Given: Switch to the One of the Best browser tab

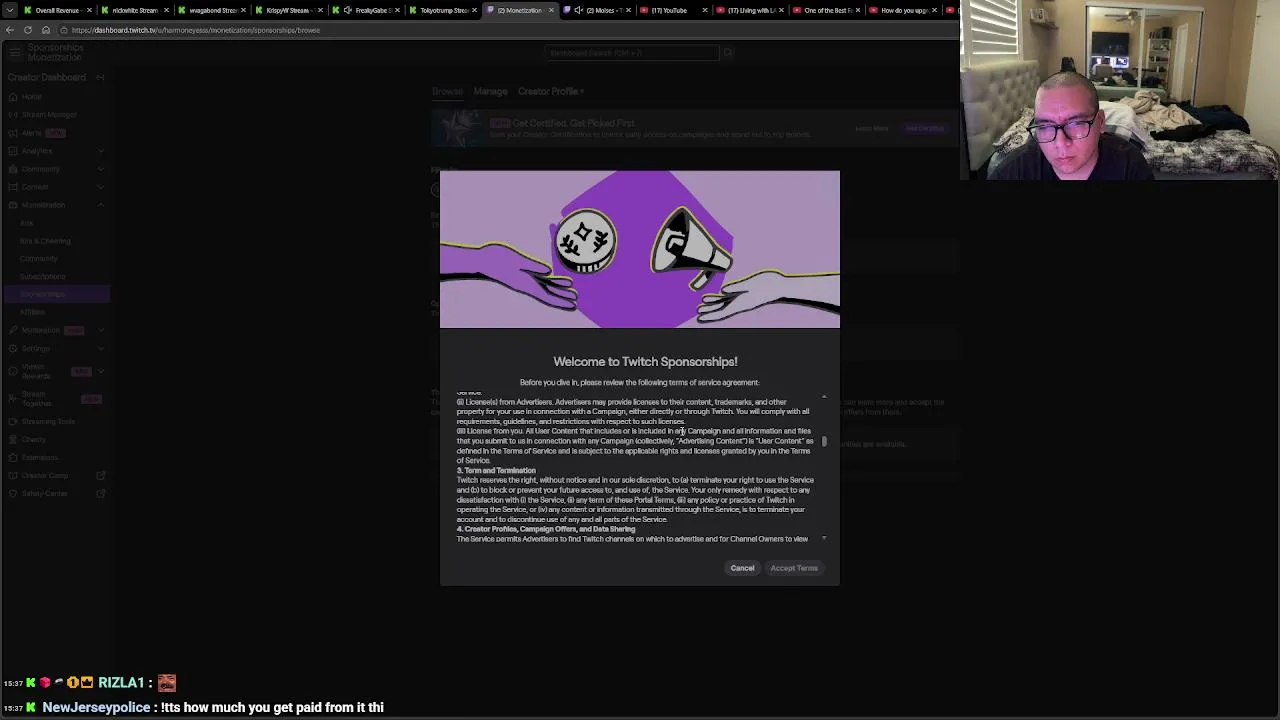Looking at the screenshot, I should click(828, 10).
